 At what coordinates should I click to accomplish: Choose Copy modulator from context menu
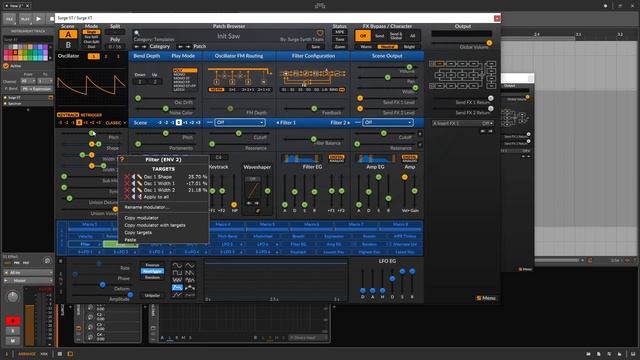[x=141, y=218]
